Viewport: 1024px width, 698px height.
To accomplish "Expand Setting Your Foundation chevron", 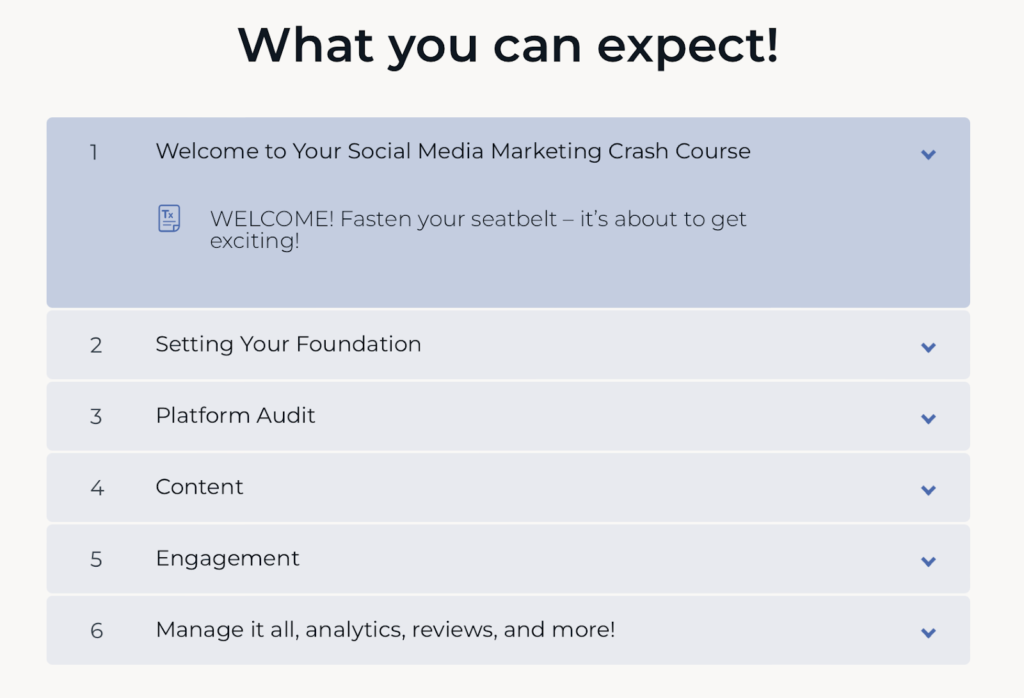I will (x=928, y=347).
